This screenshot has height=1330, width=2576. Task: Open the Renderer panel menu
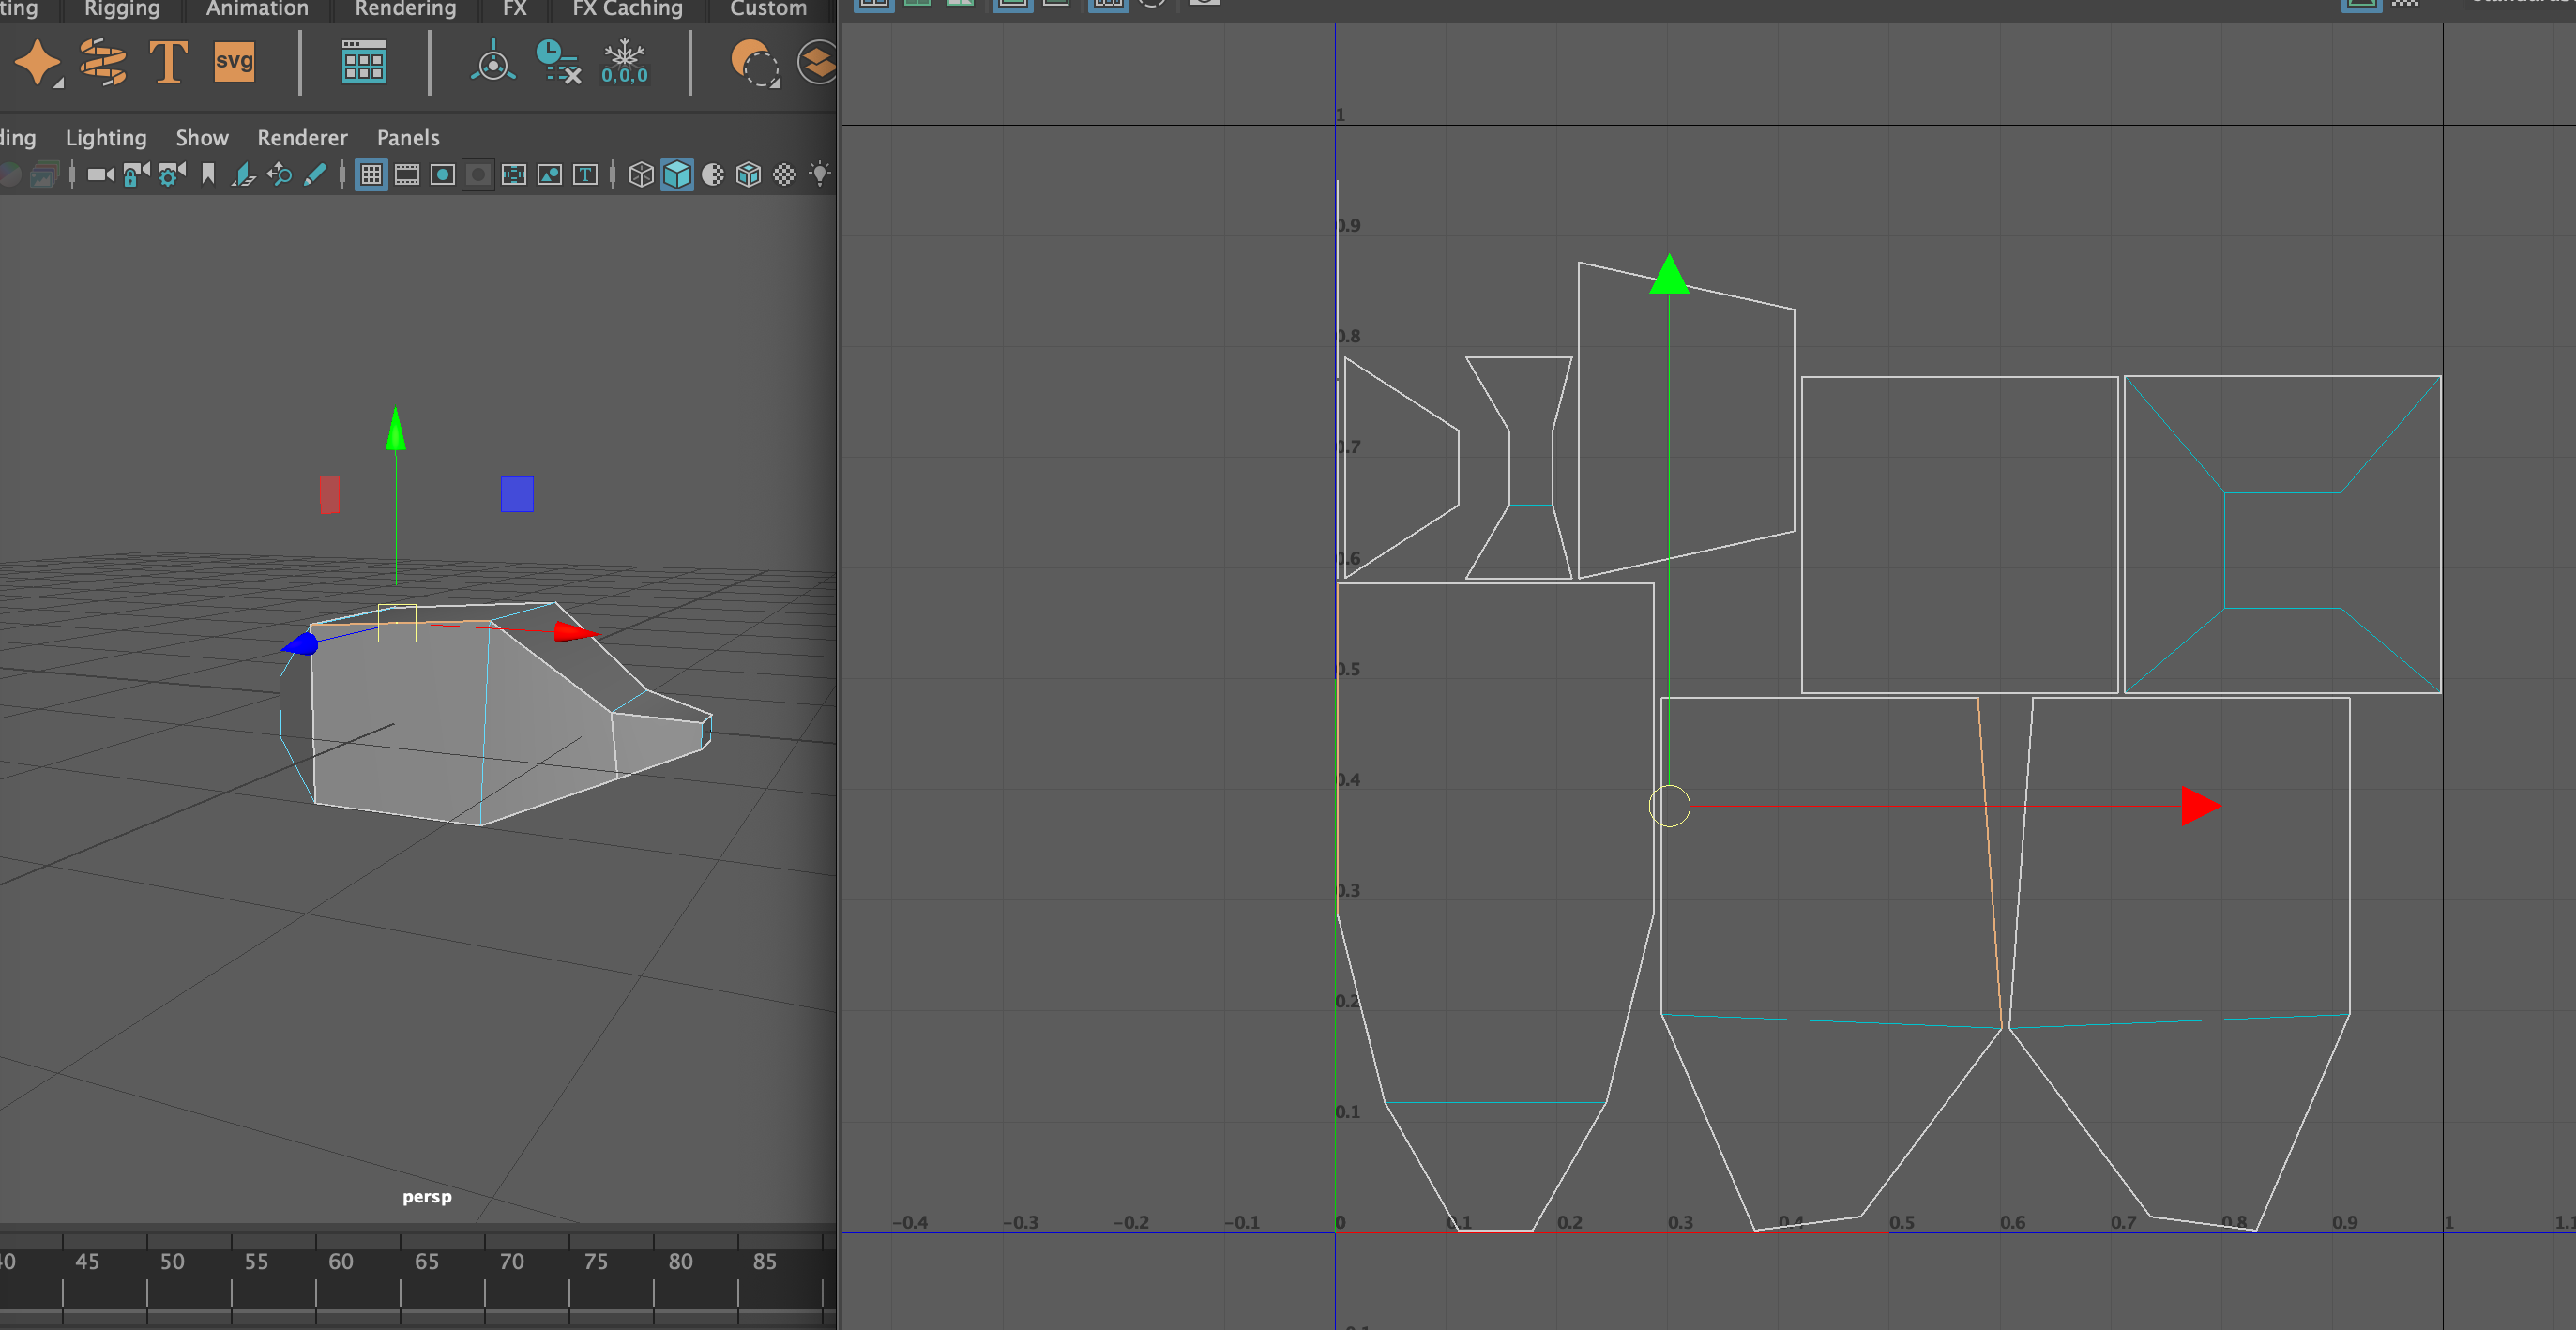point(302,138)
